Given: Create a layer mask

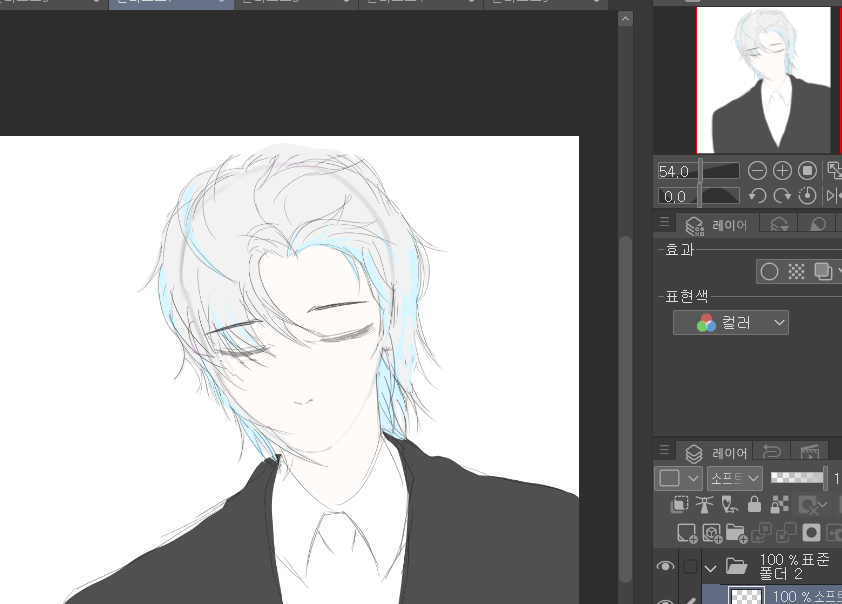Looking at the screenshot, I should [x=811, y=533].
